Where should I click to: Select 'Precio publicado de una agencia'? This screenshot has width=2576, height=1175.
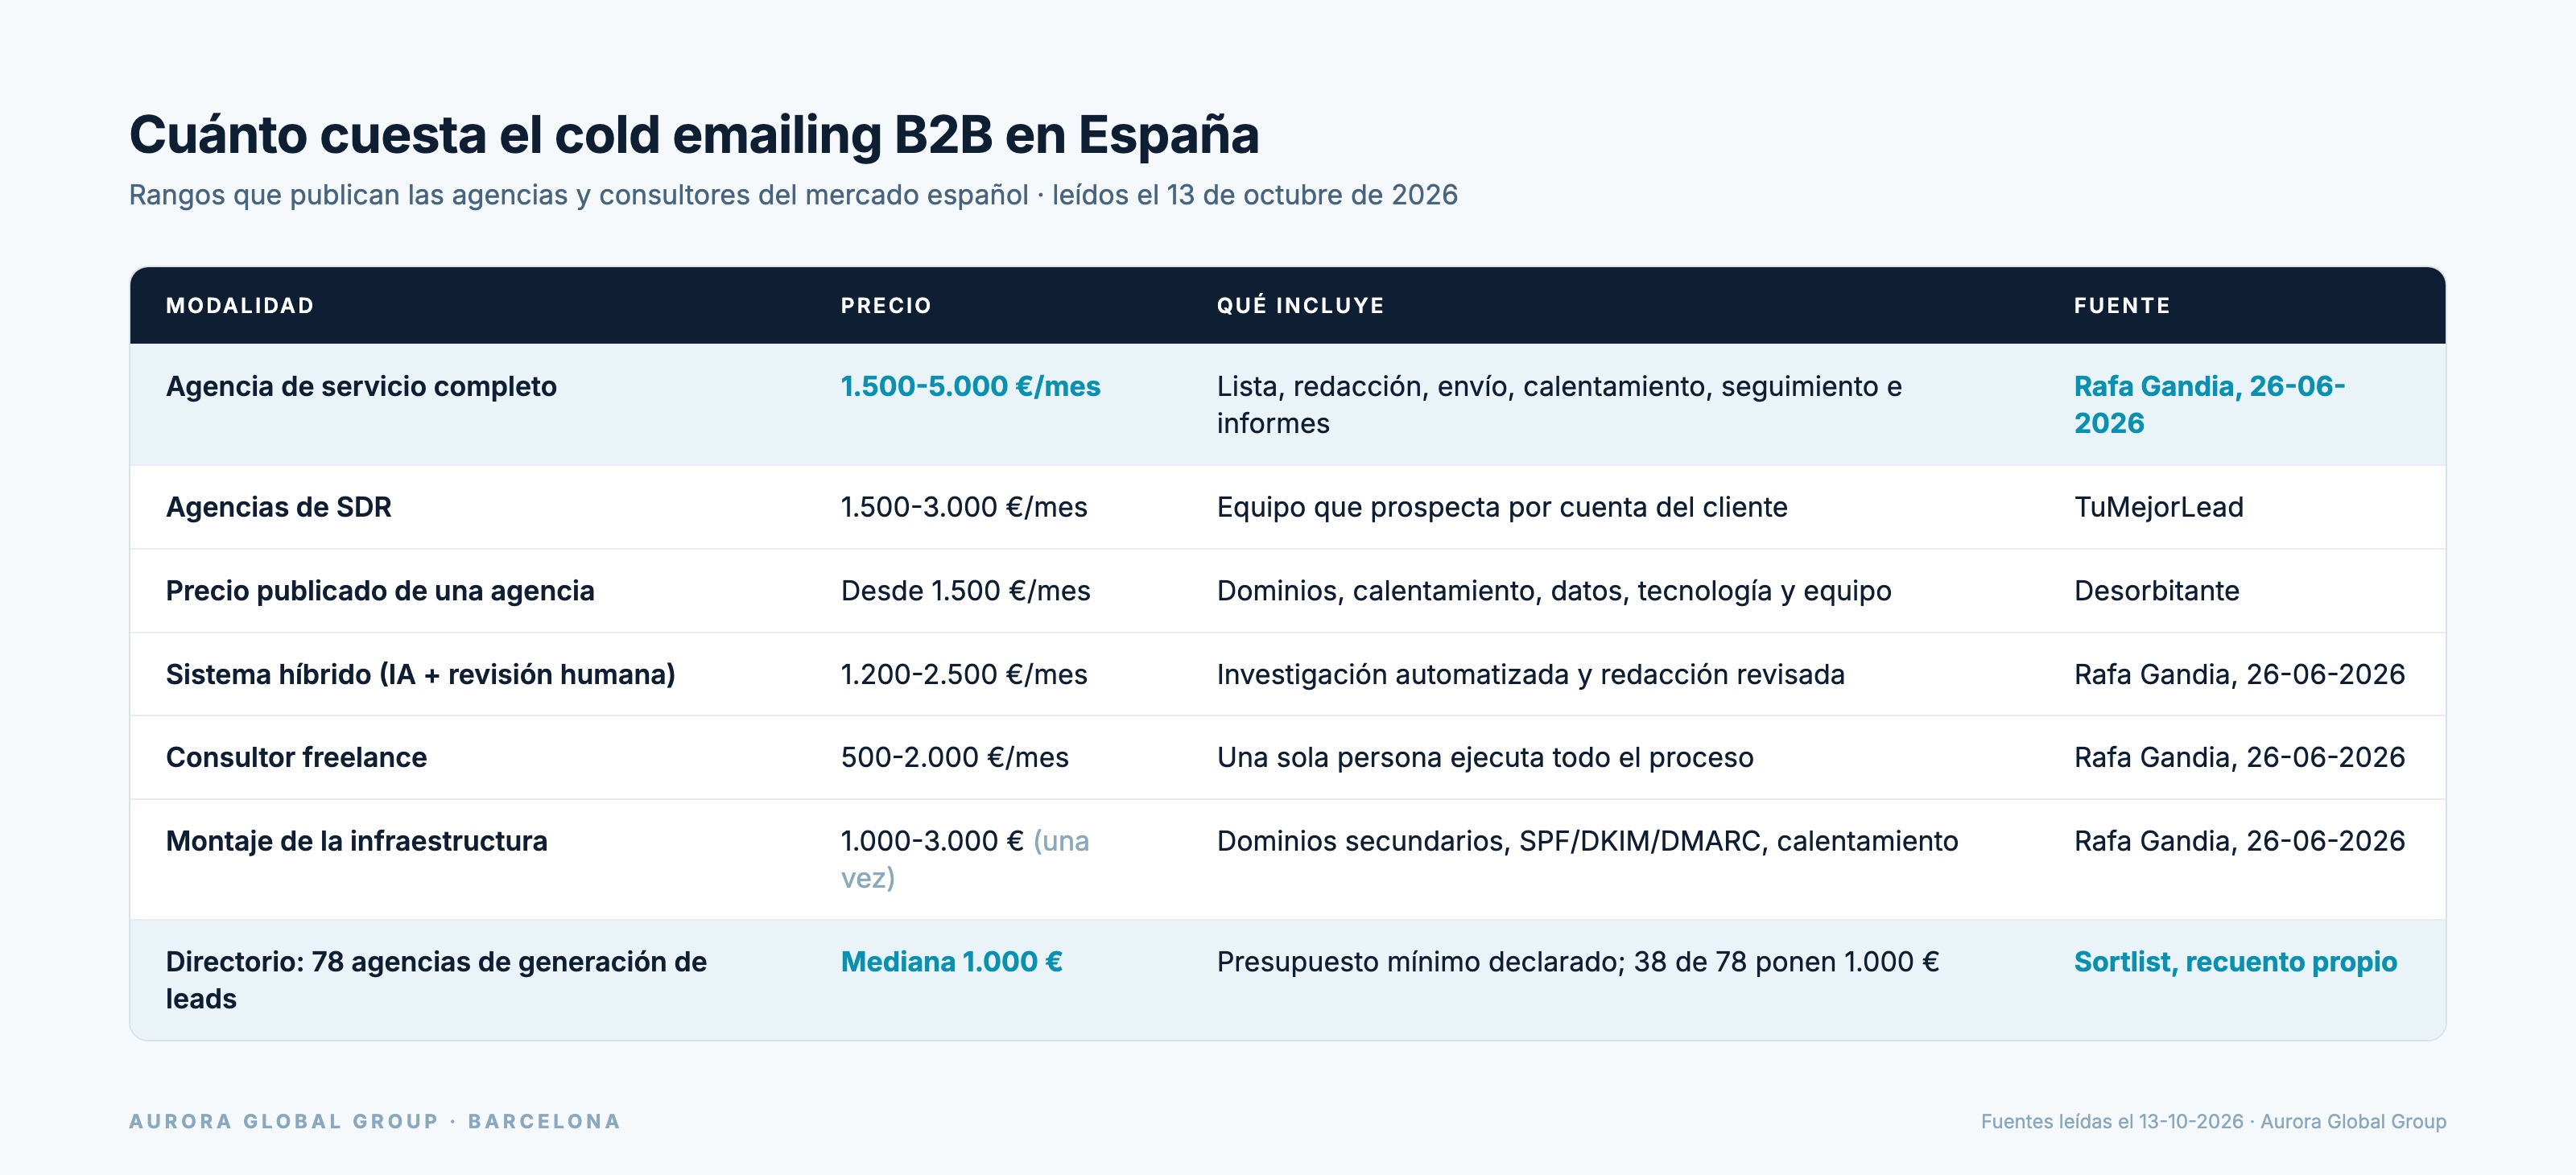pos(380,591)
